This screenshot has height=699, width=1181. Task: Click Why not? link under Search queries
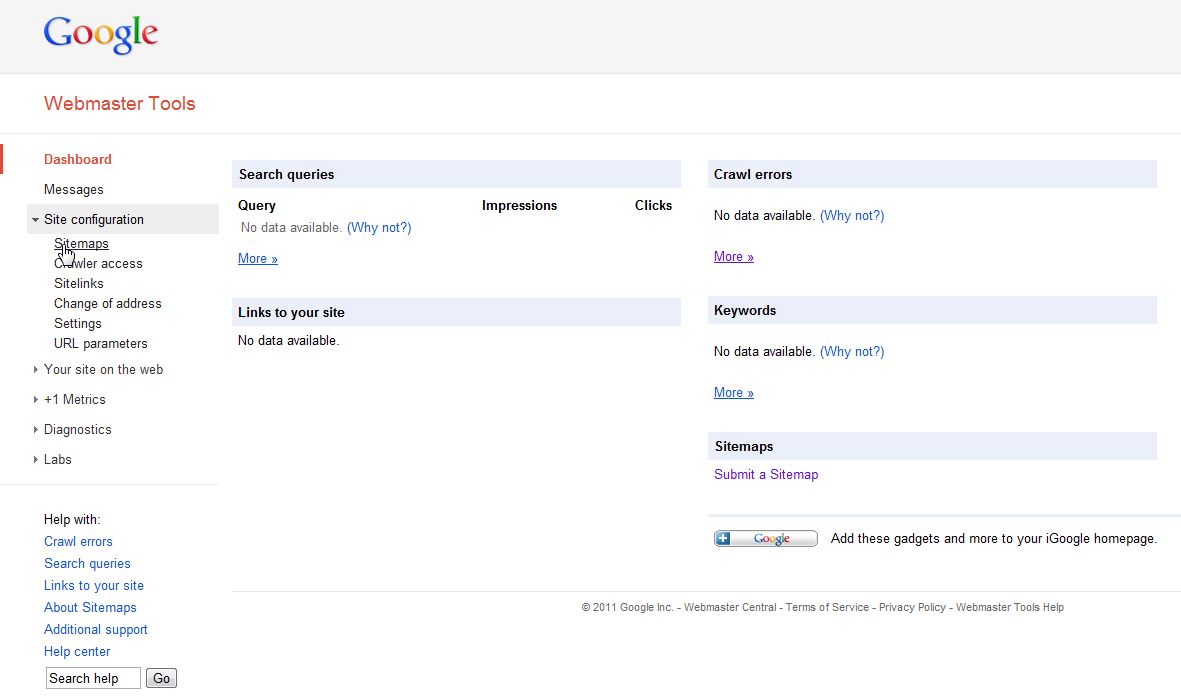click(379, 228)
